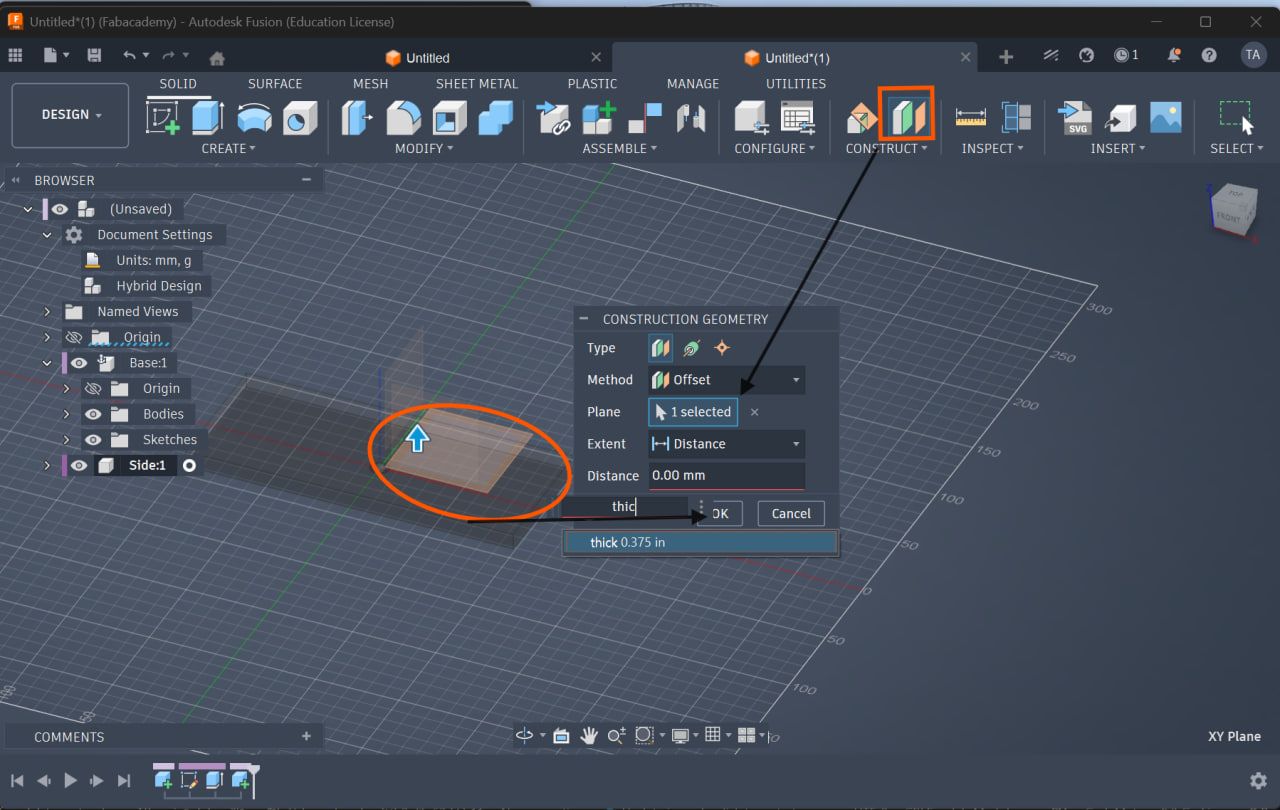
Task: Click the Insert SVG icon
Action: click(1075, 118)
